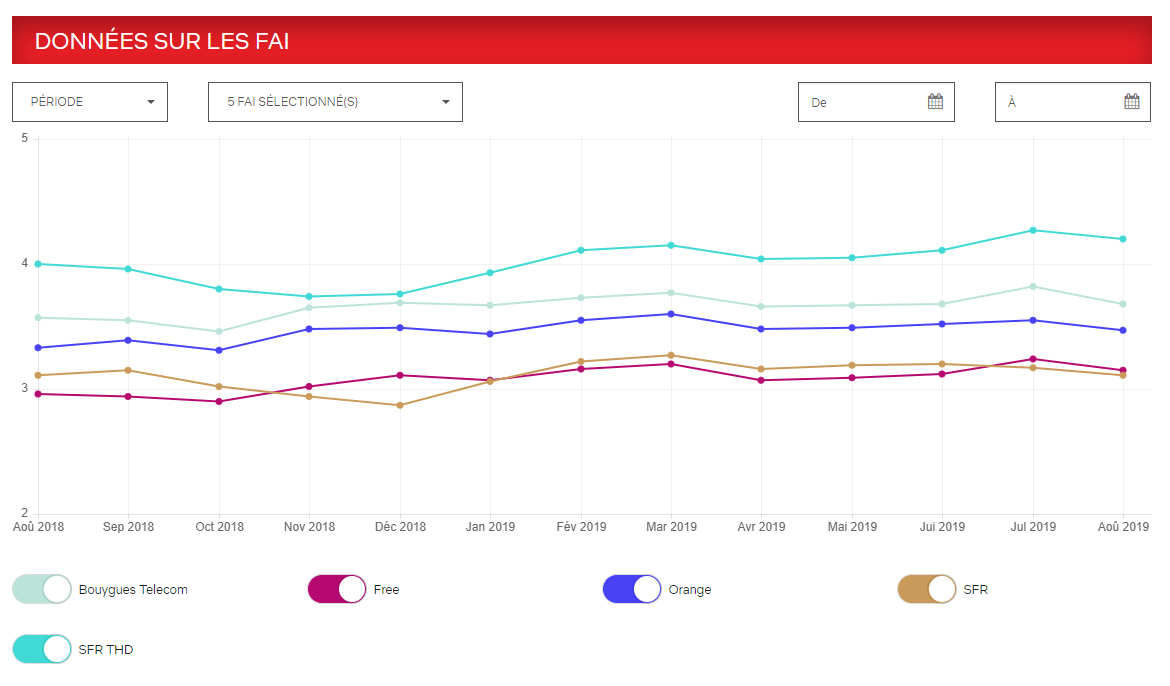Hide the SFR series with its switch
Viewport: 1170px width, 686px height.
click(x=927, y=589)
